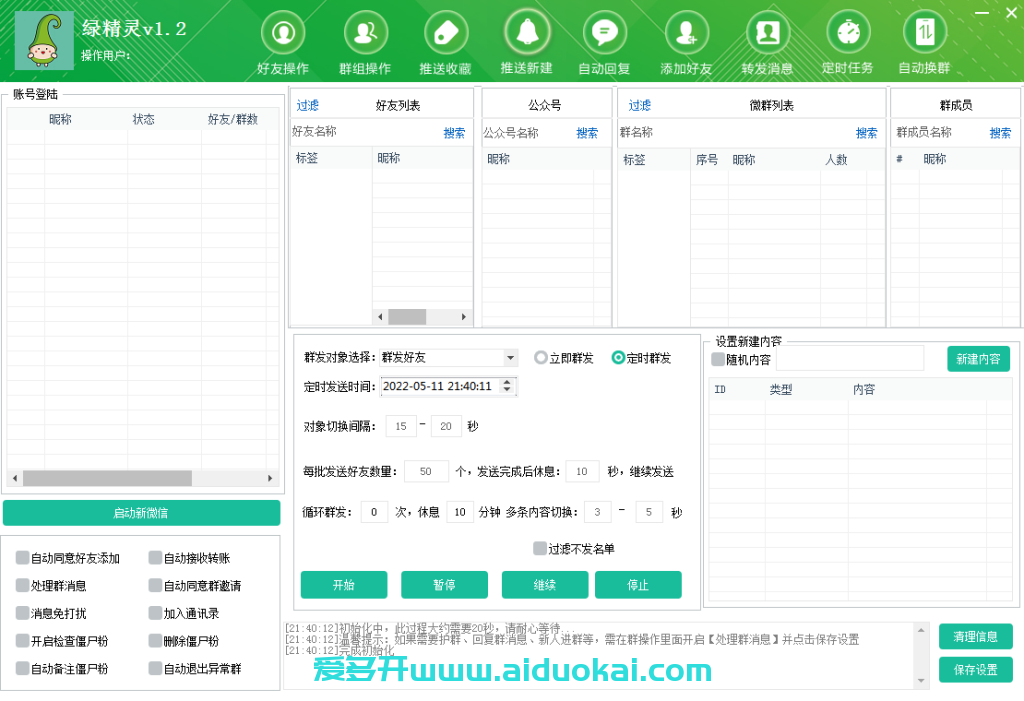Open the 好友操作 friend operations icon
Viewport: 1024px width, 701px height.
[283, 33]
